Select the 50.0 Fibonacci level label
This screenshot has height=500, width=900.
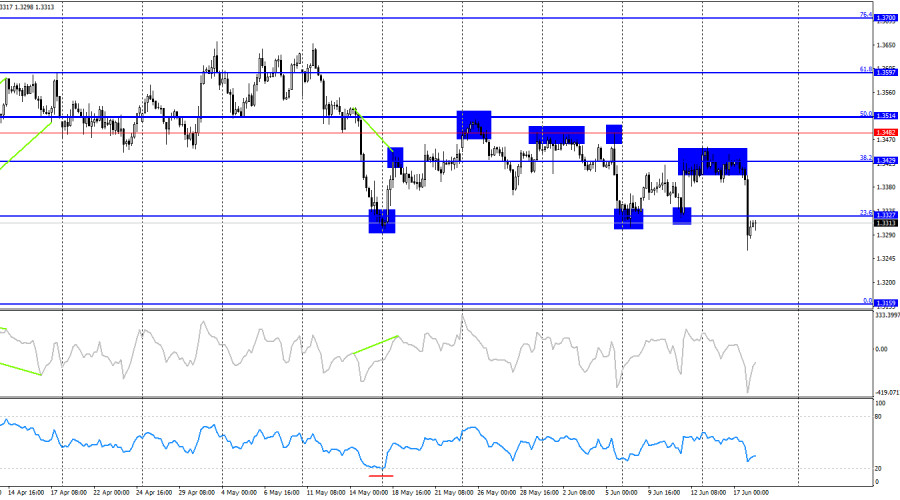[x=866, y=114]
